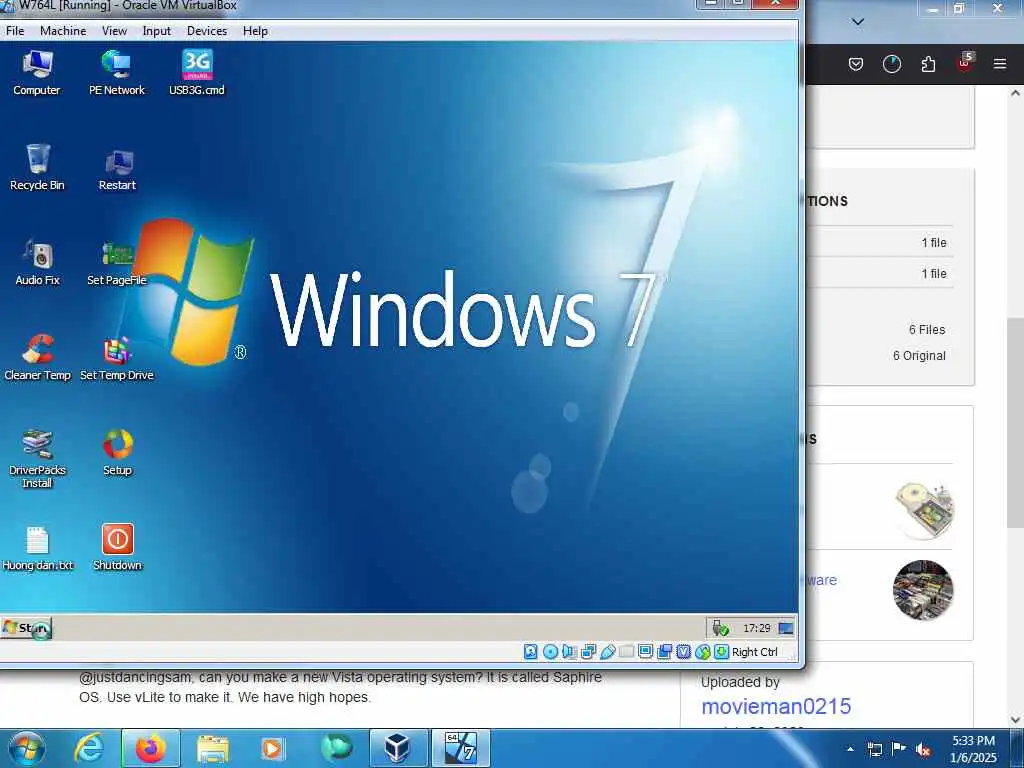Select the Recycle Bin icon in the VM
This screenshot has height=768, width=1024.
pyautogui.click(x=37, y=167)
